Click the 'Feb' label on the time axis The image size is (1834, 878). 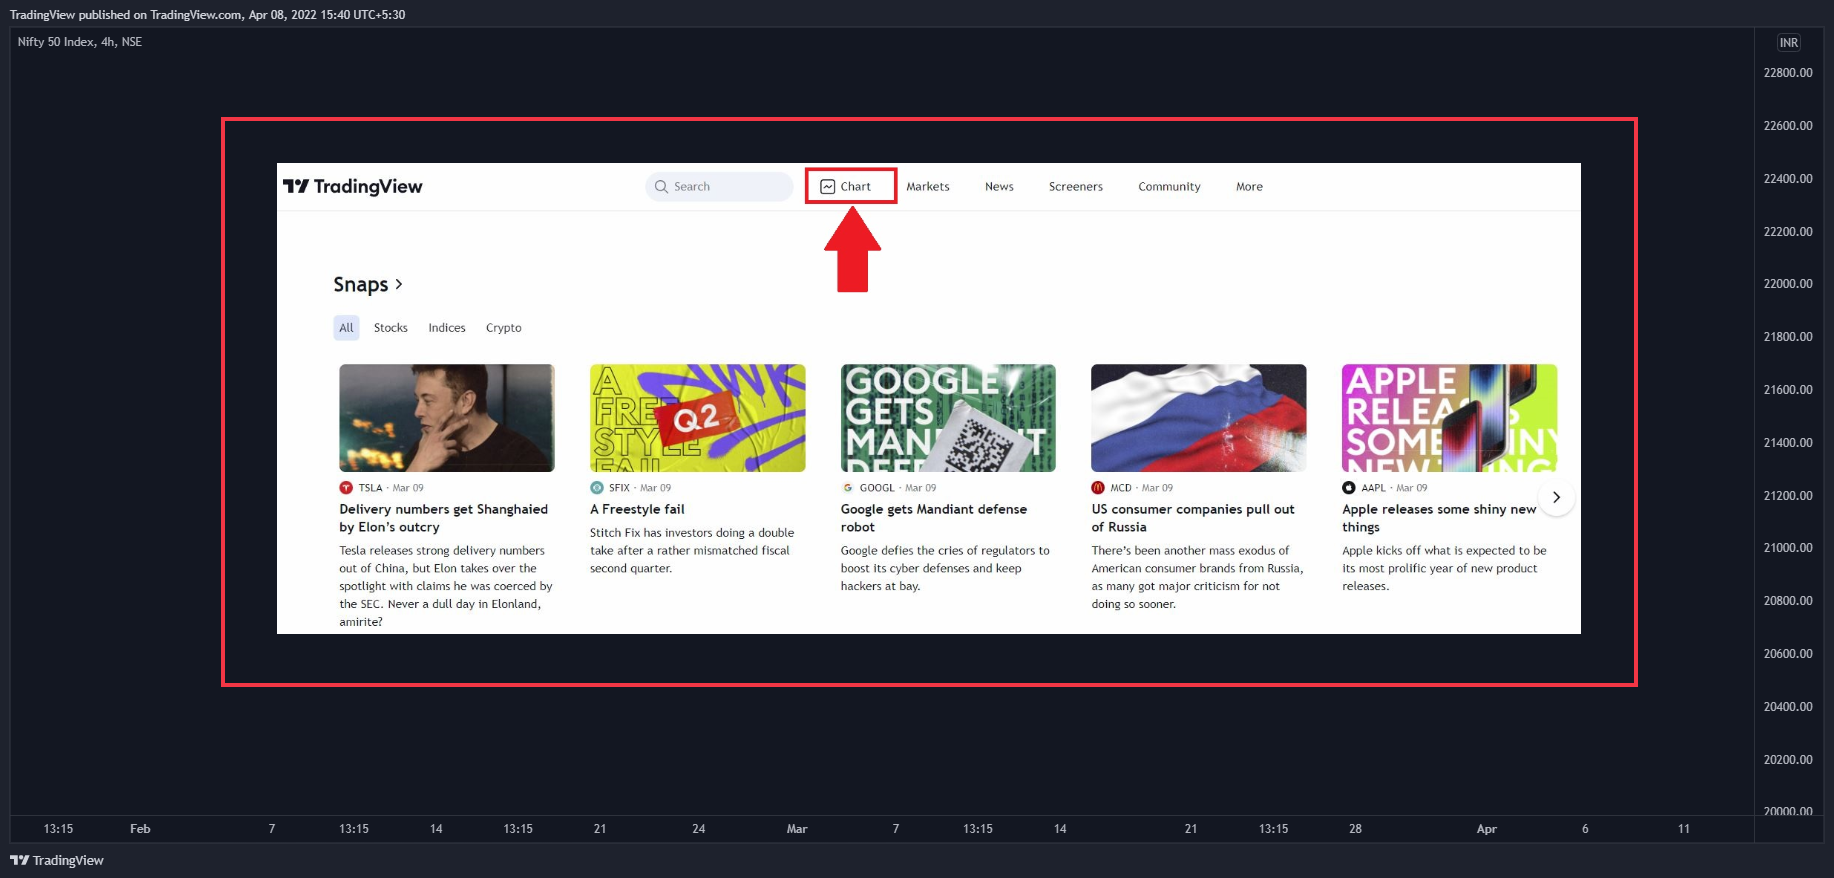140,829
